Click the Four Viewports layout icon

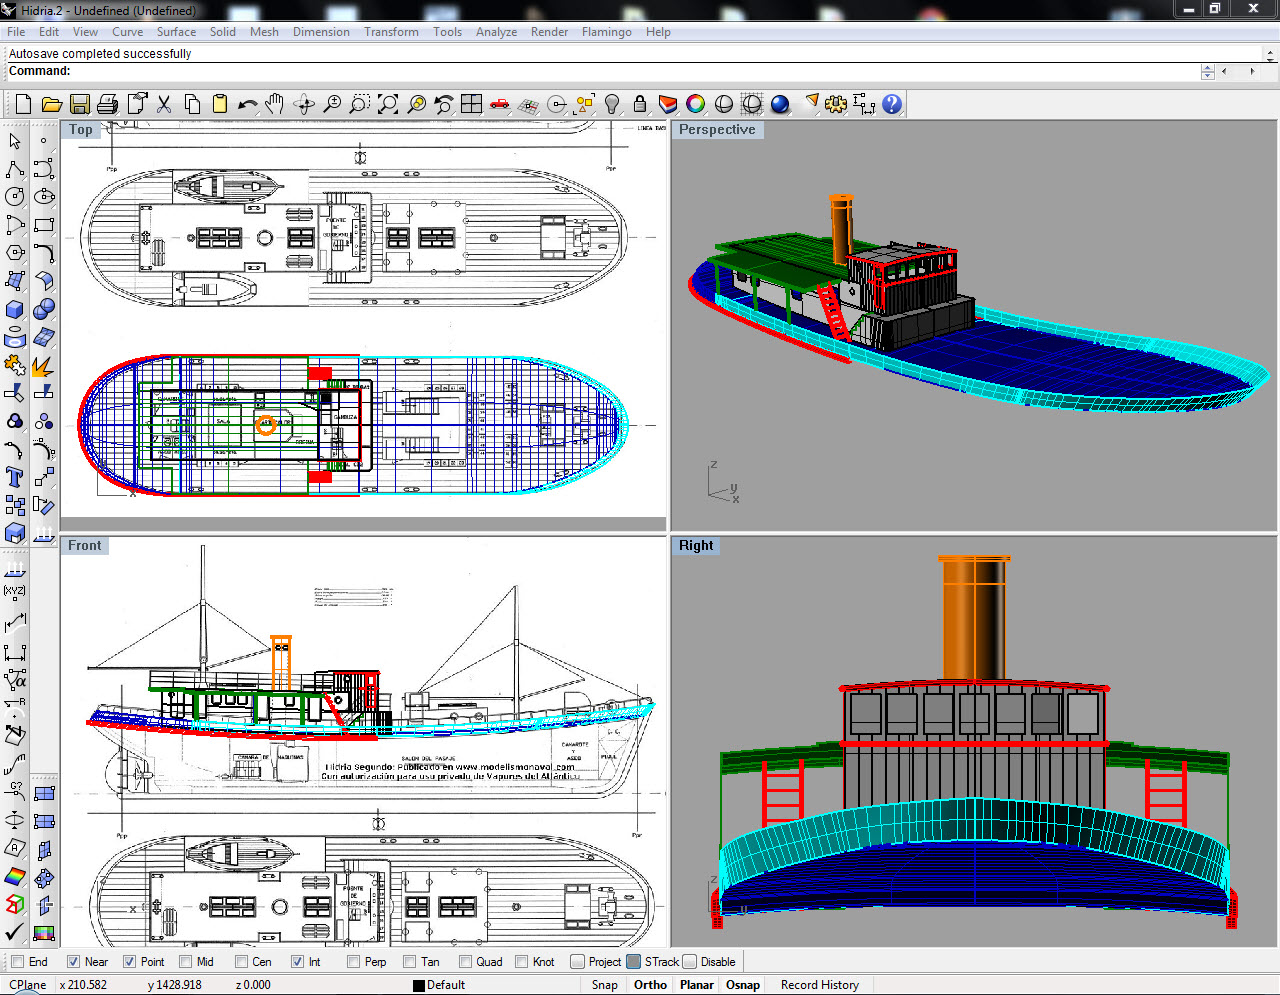[x=472, y=104]
